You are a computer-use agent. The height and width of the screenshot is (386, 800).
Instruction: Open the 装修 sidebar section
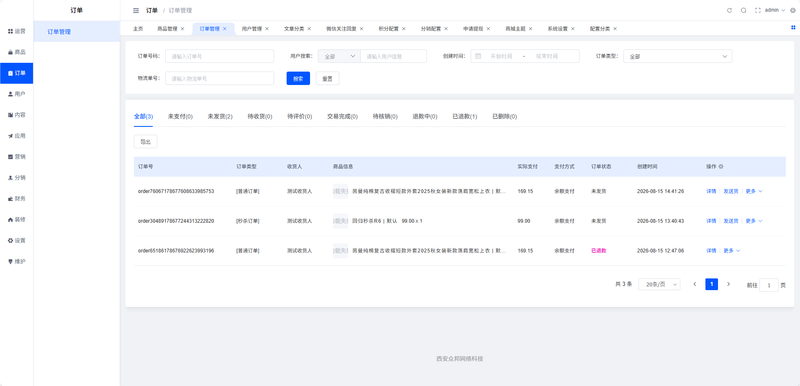click(x=16, y=219)
